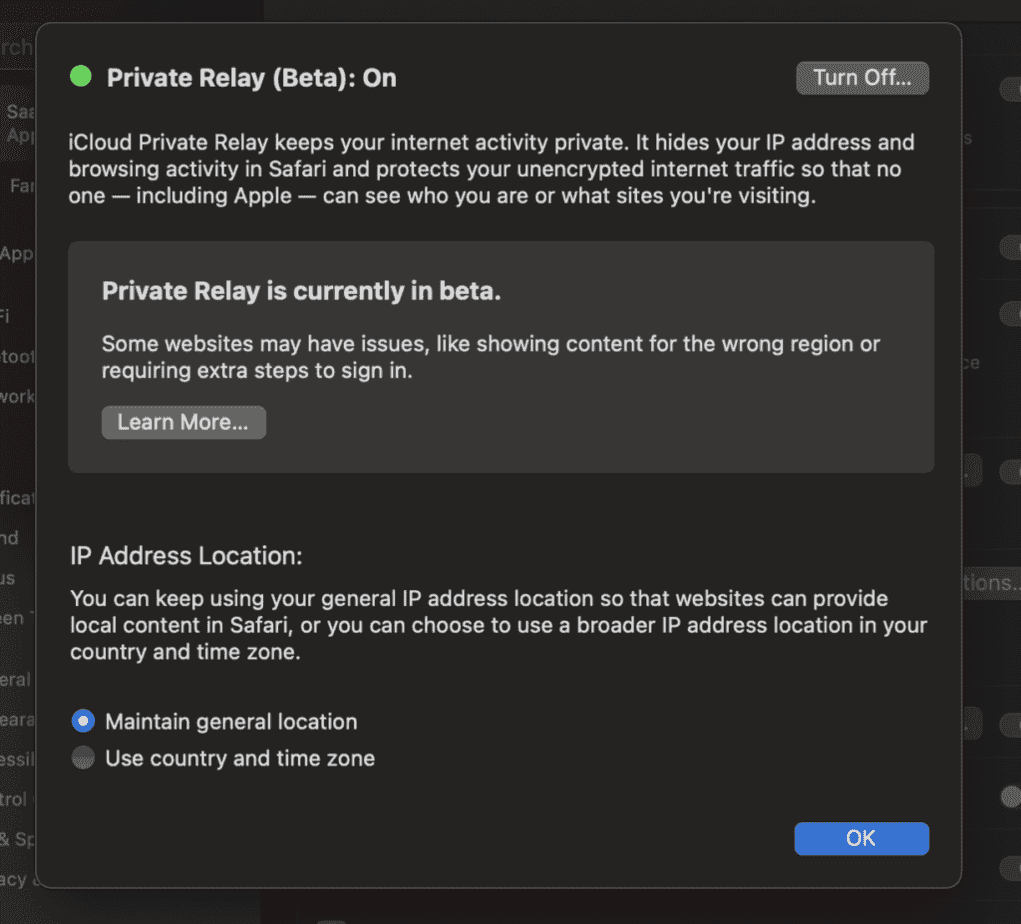Click the 'Private Relay is currently in beta' heading
The height and width of the screenshot is (924, 1021).
(301, 292)
